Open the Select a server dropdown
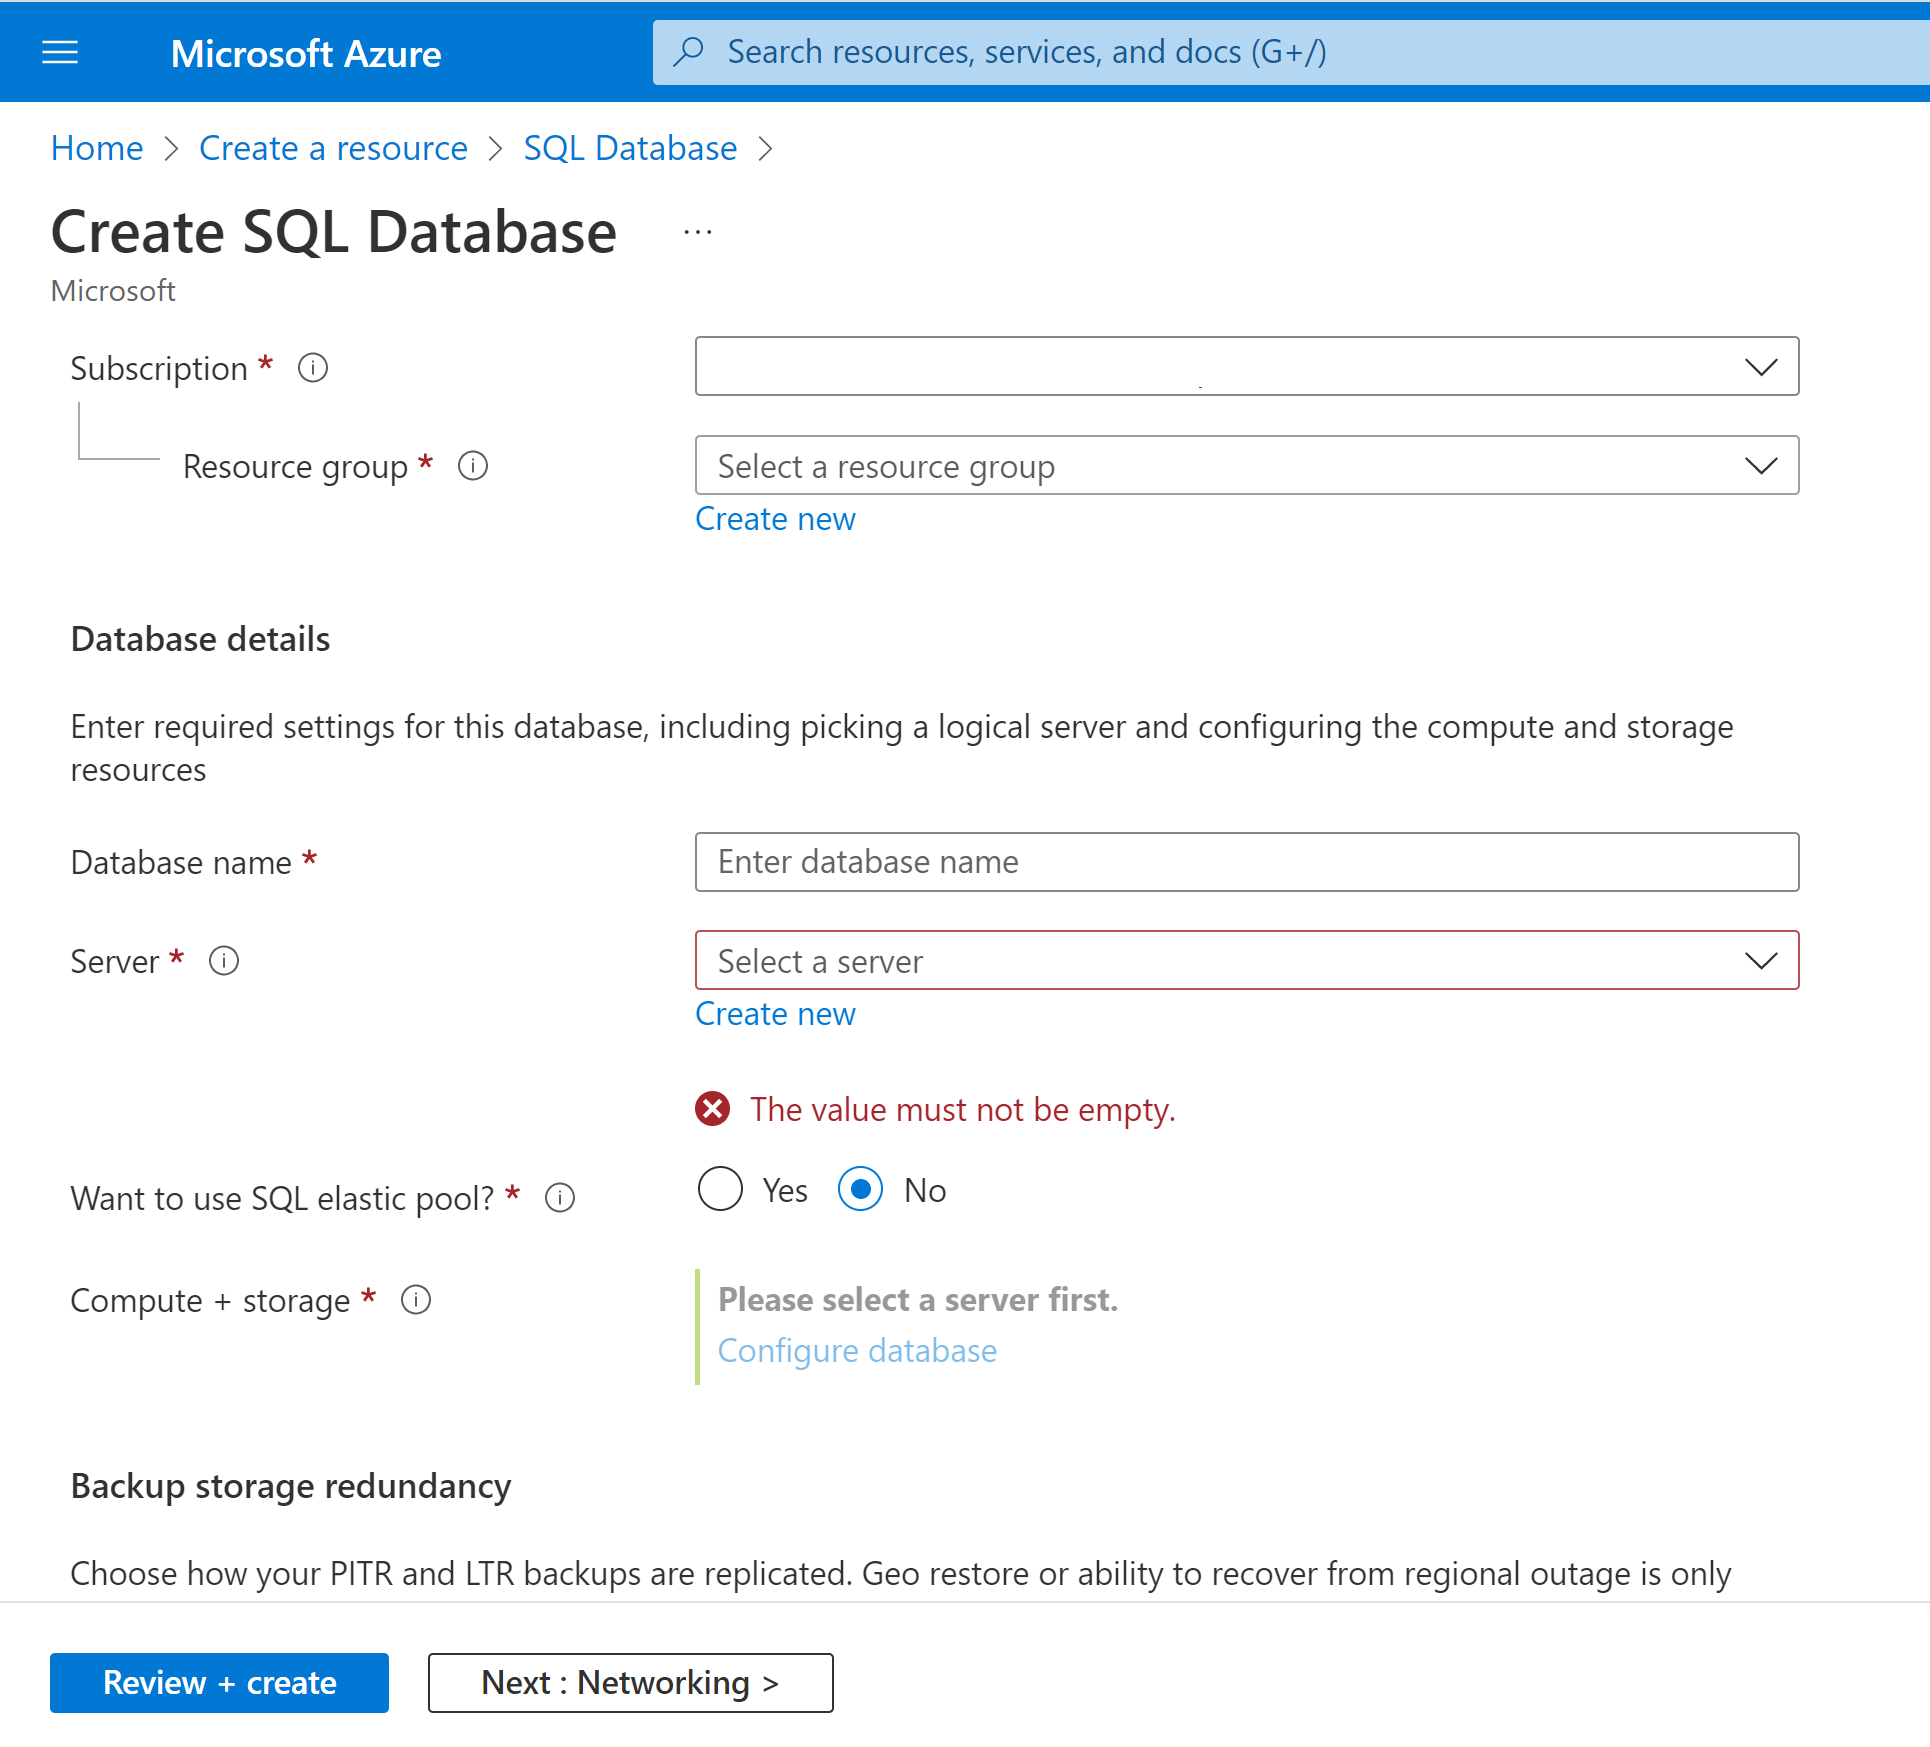 click(1246, 960)
